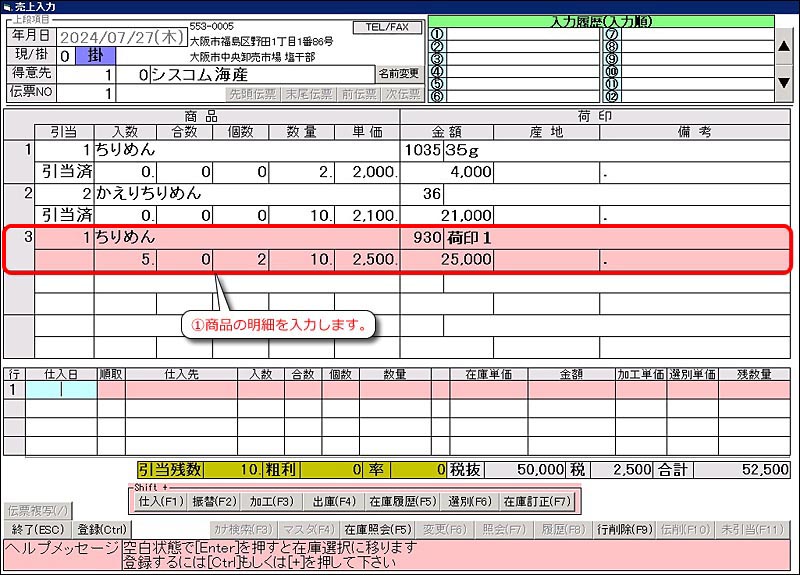Open 在庫訂正(F7) stock correction
800x575 pixels.
(537, 501)
